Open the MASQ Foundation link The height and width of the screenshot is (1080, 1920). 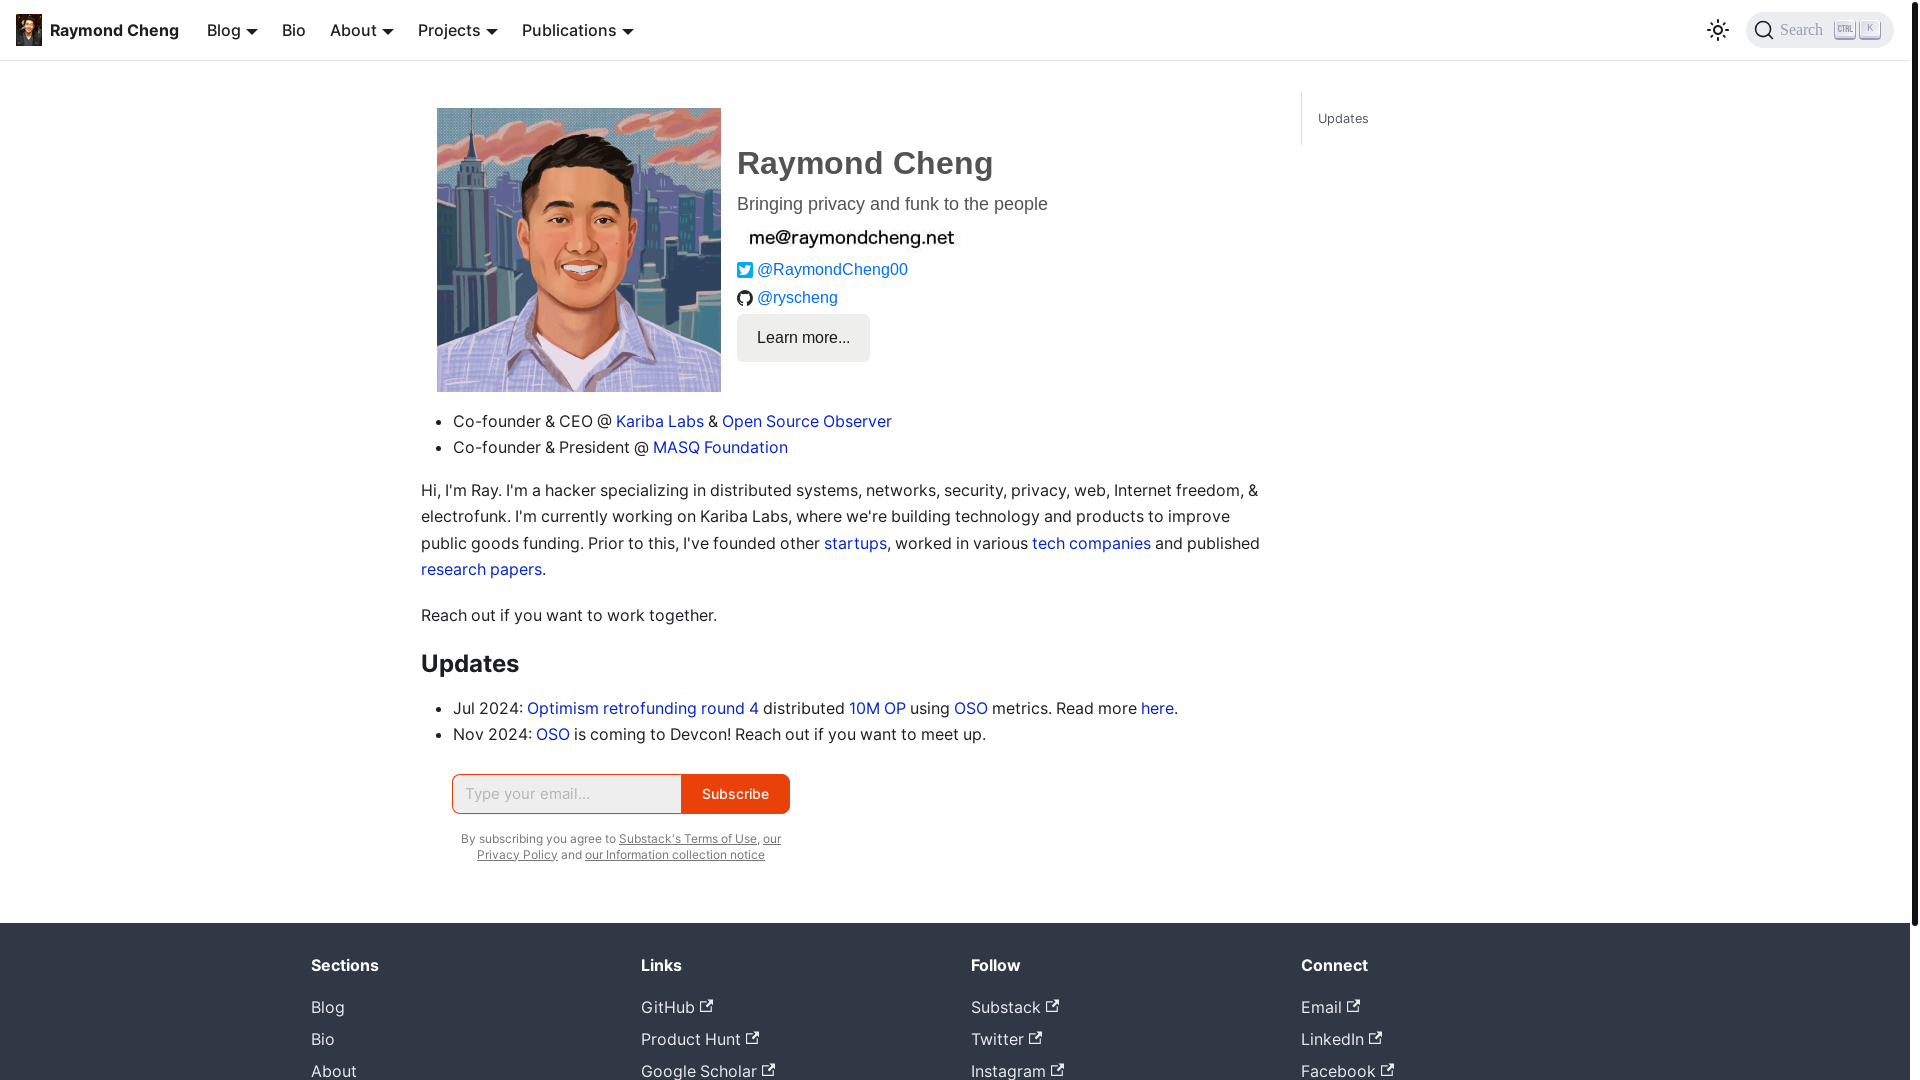click(720, 447)
